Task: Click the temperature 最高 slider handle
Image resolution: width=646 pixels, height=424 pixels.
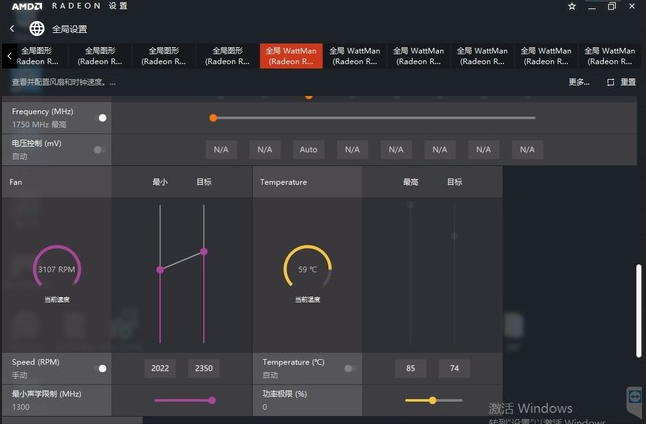Action: coord(410,205)
